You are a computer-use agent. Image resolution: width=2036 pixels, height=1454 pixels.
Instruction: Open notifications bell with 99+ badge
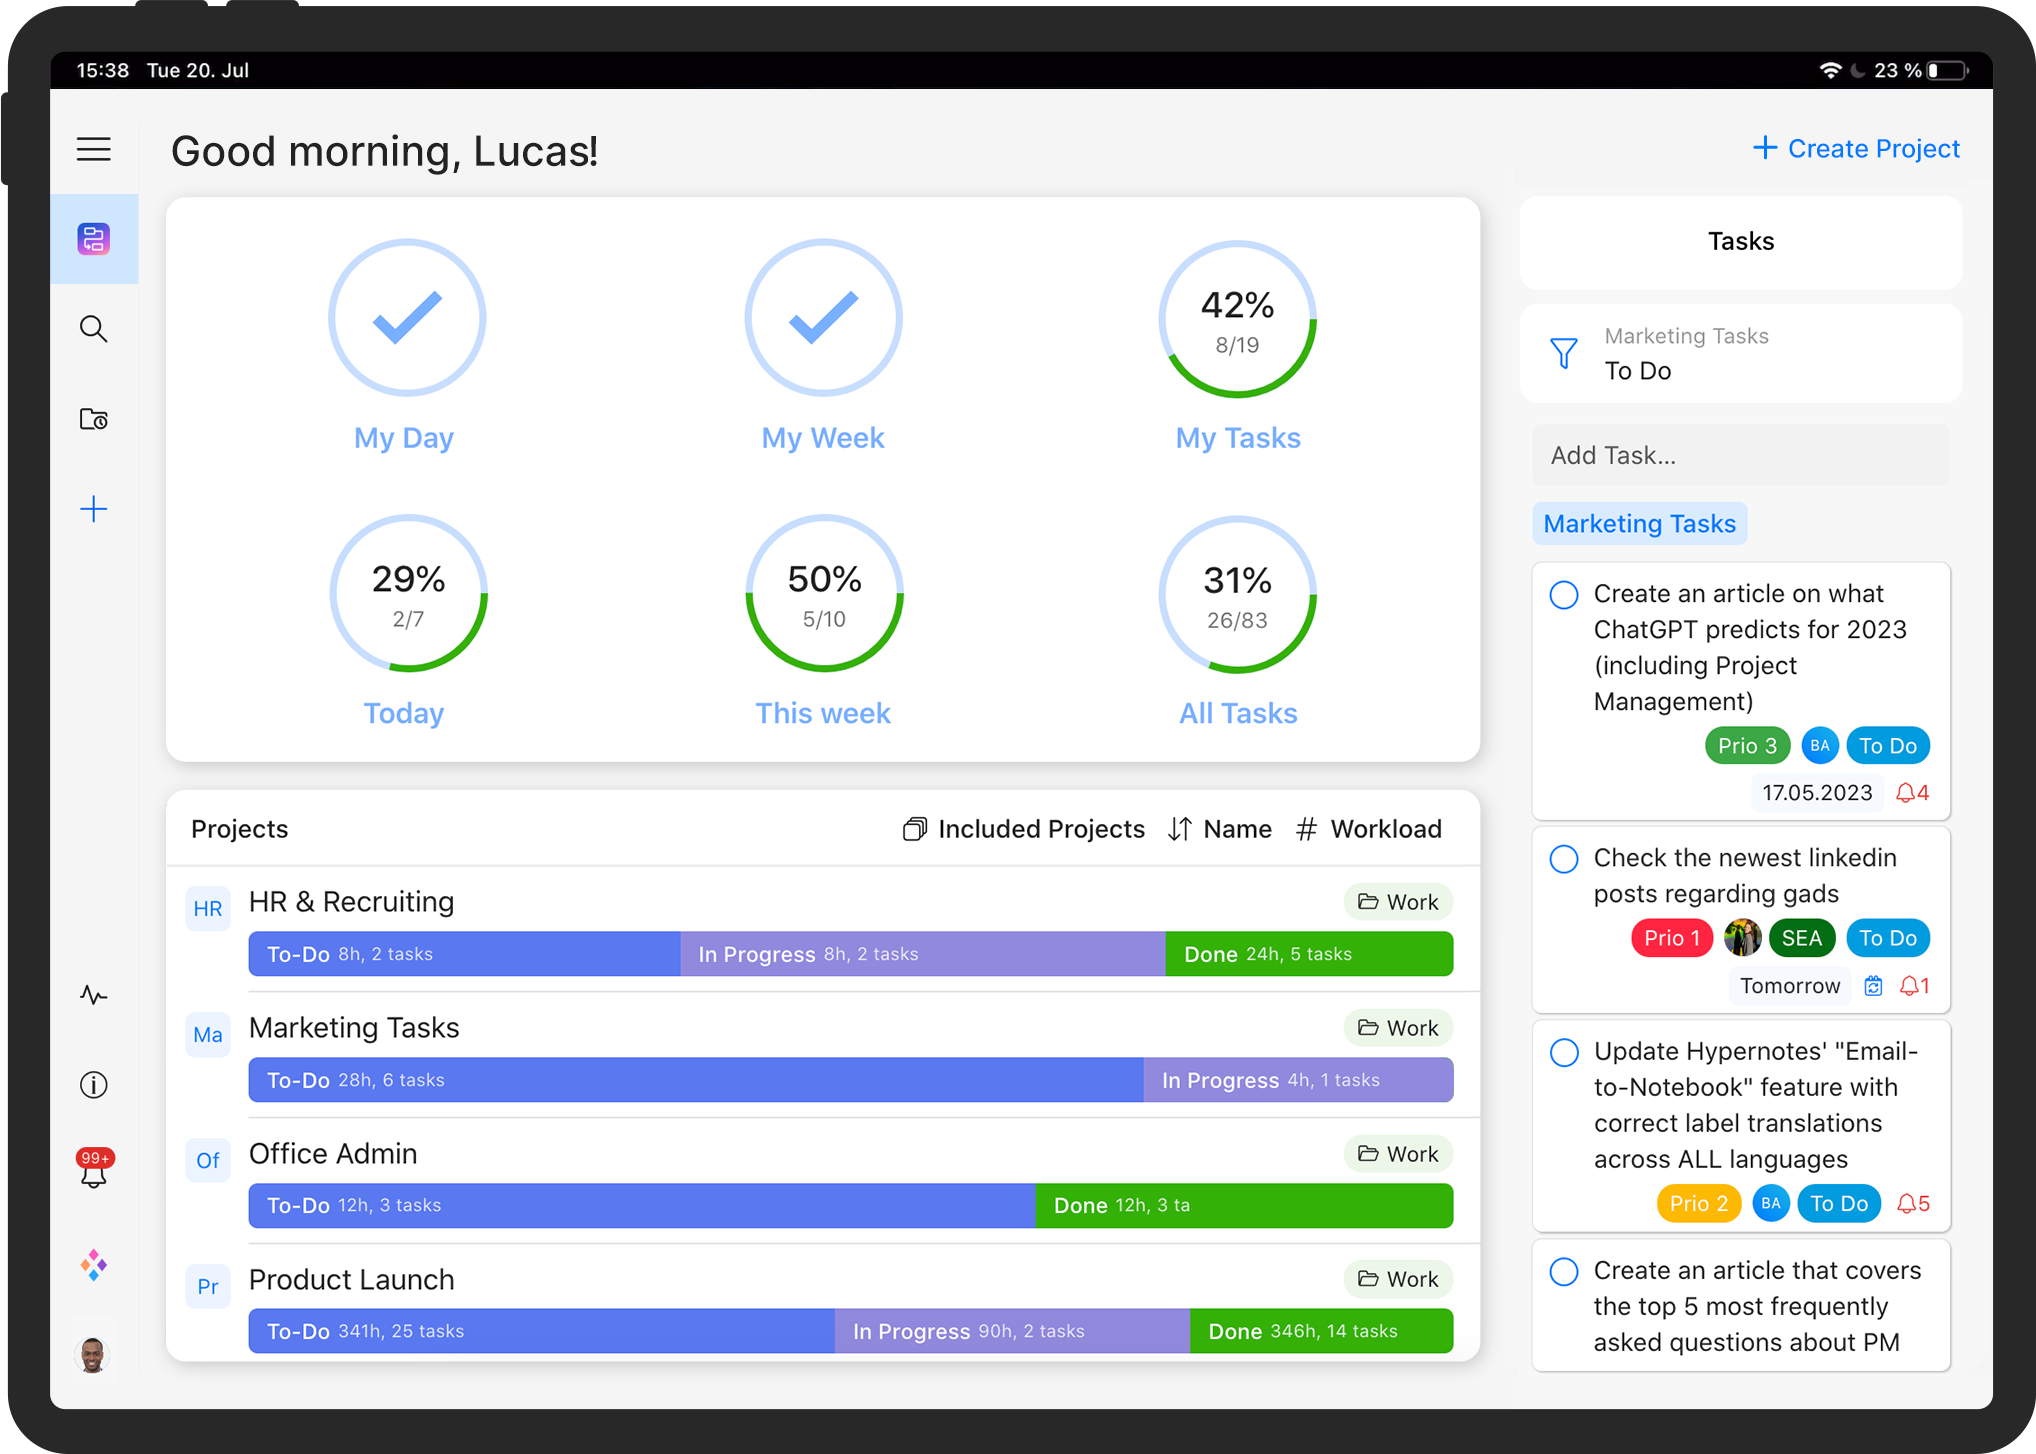94,1169
